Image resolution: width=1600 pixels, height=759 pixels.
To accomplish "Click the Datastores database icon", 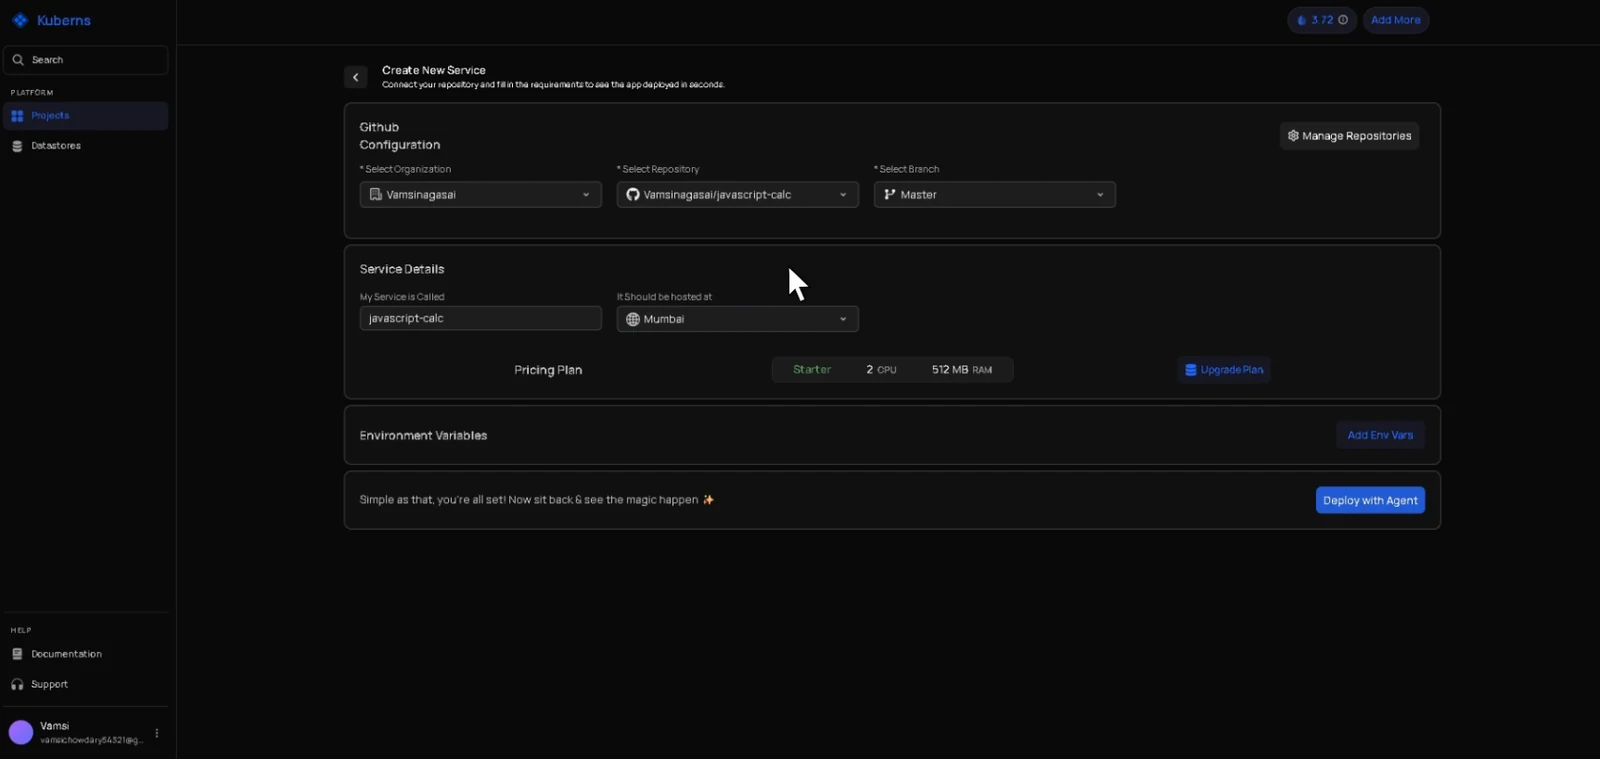I will point(17,146).
